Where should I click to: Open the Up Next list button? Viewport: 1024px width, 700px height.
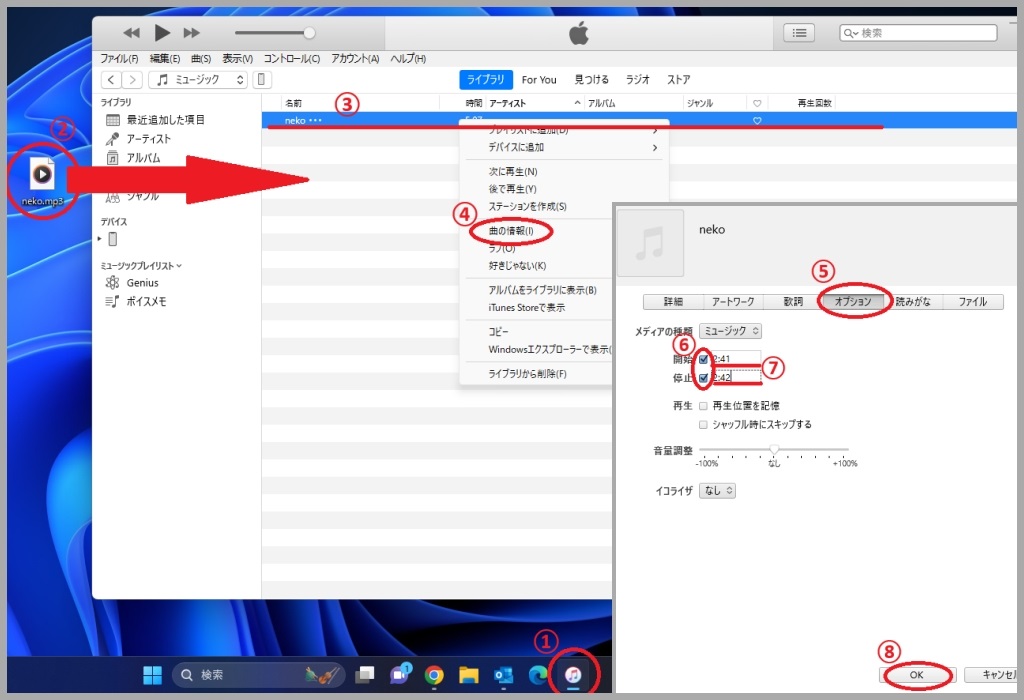799,33
